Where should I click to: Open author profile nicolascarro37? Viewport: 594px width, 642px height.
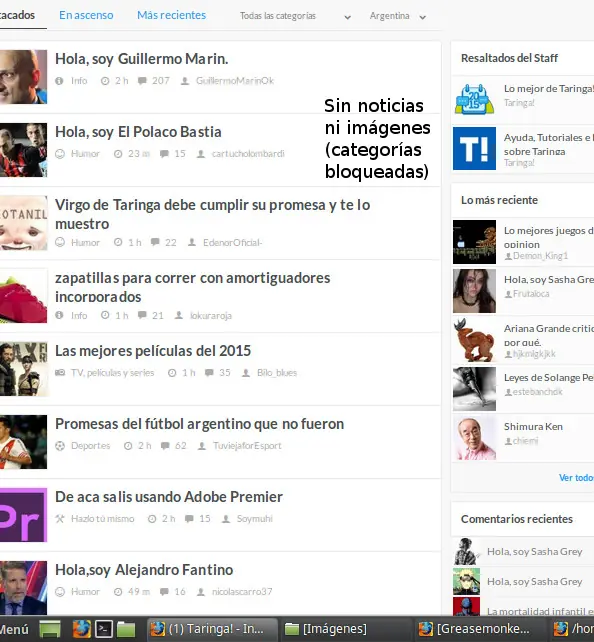click(242, 592)
